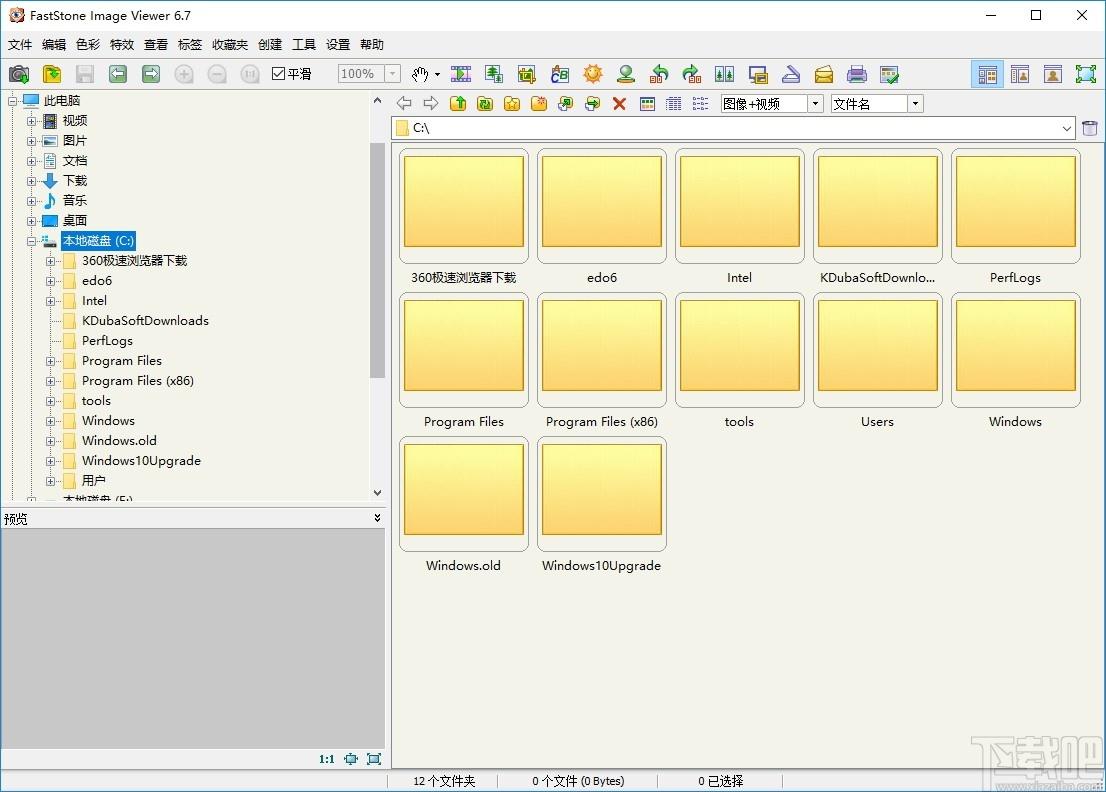The height and width of the screenshot is (792, 1106).
Task: Click the fit-to-window icon in preview
Action: (351, 759)
